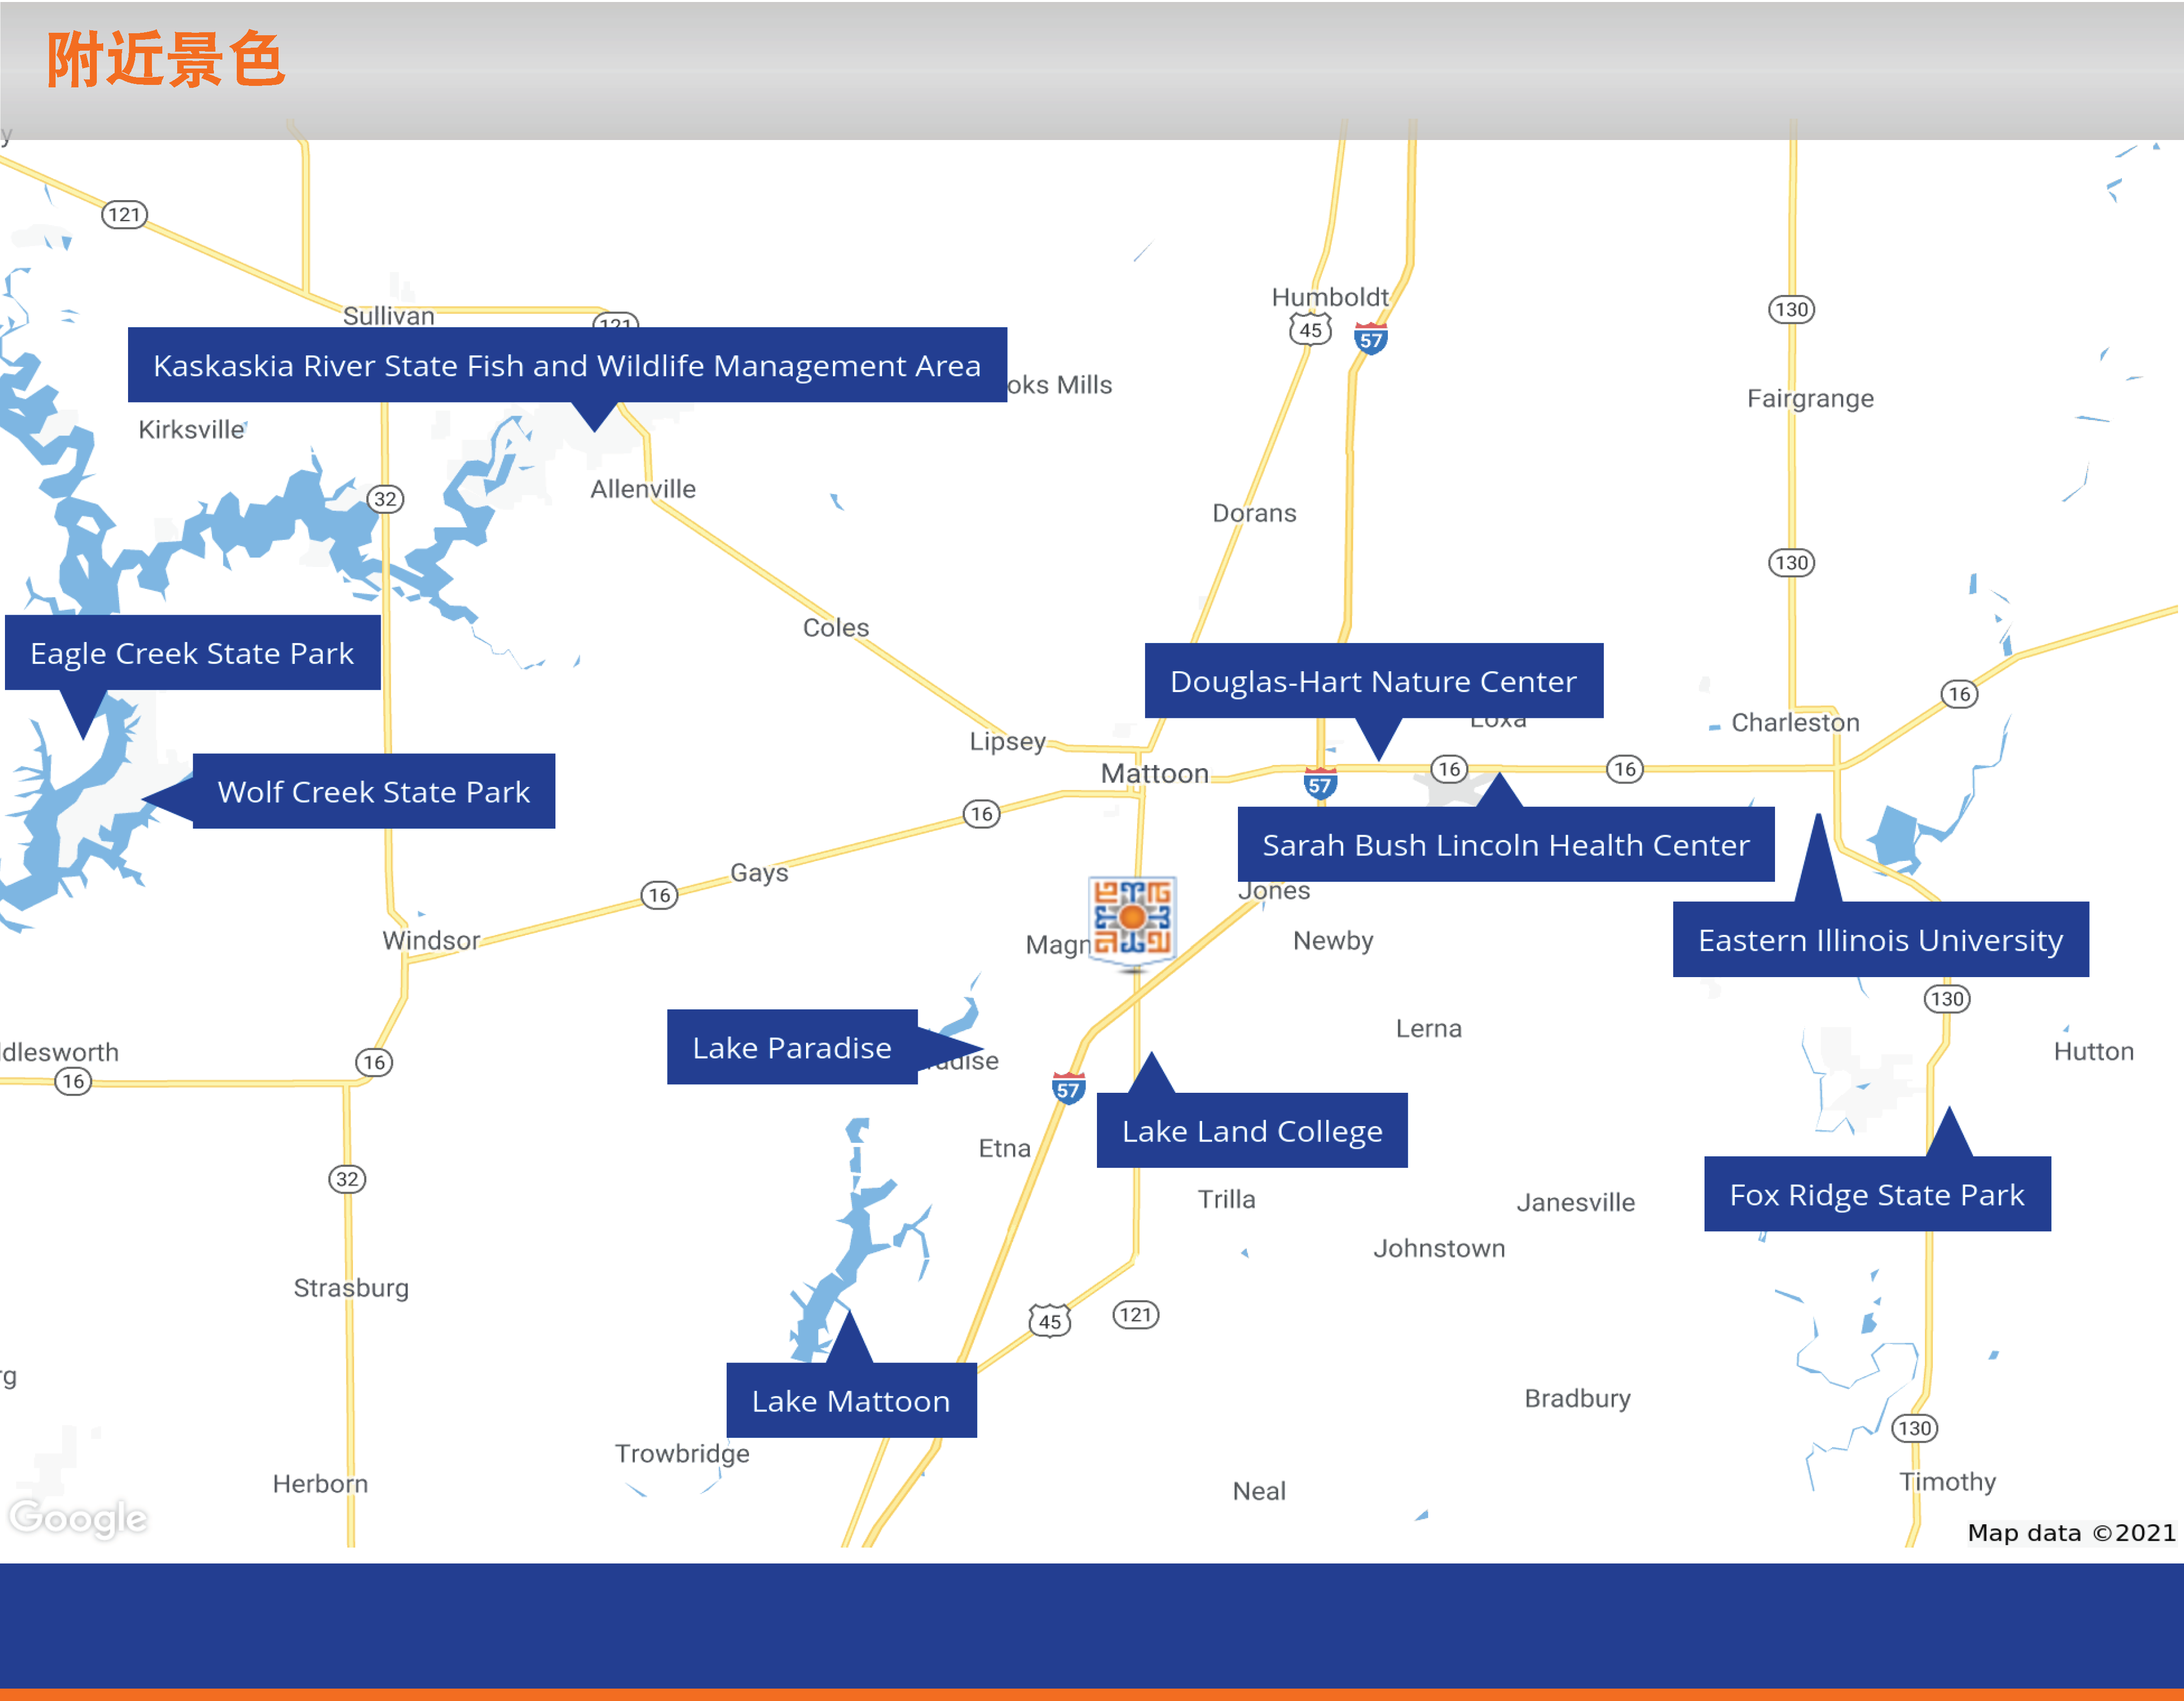Click the route 32 shield near Strasburg
2184x1701 pixels.
click(x=347, y=1179)
